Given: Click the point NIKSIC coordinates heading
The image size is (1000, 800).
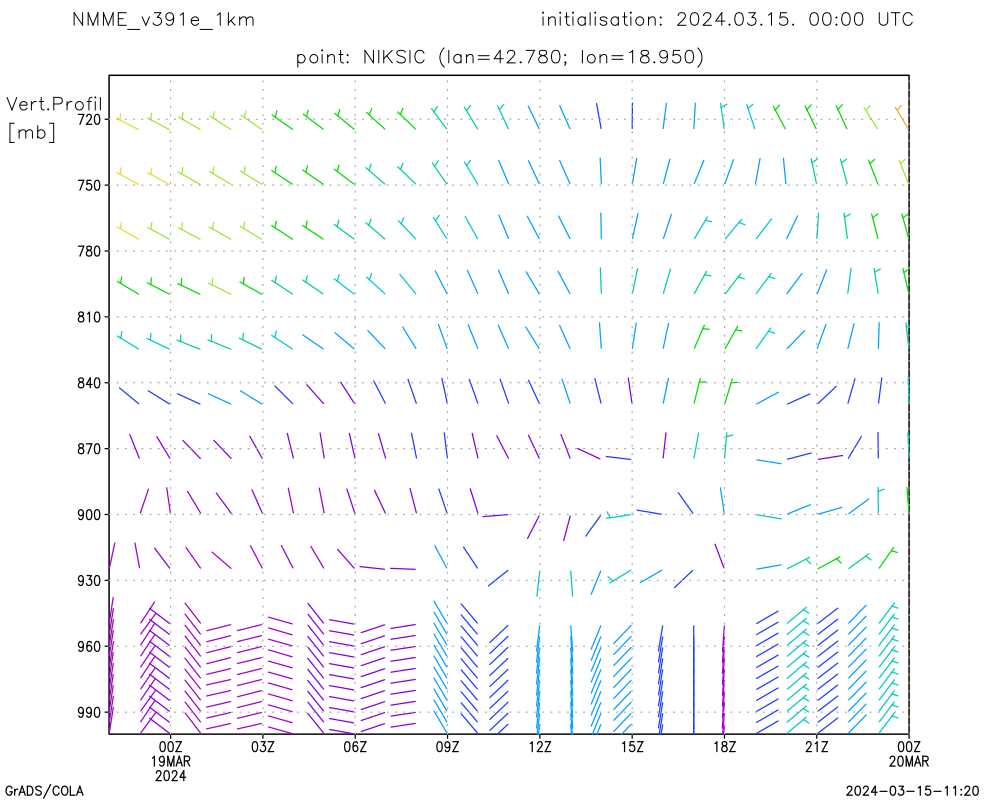Looking at the screenshot, I should pos(499,57).
